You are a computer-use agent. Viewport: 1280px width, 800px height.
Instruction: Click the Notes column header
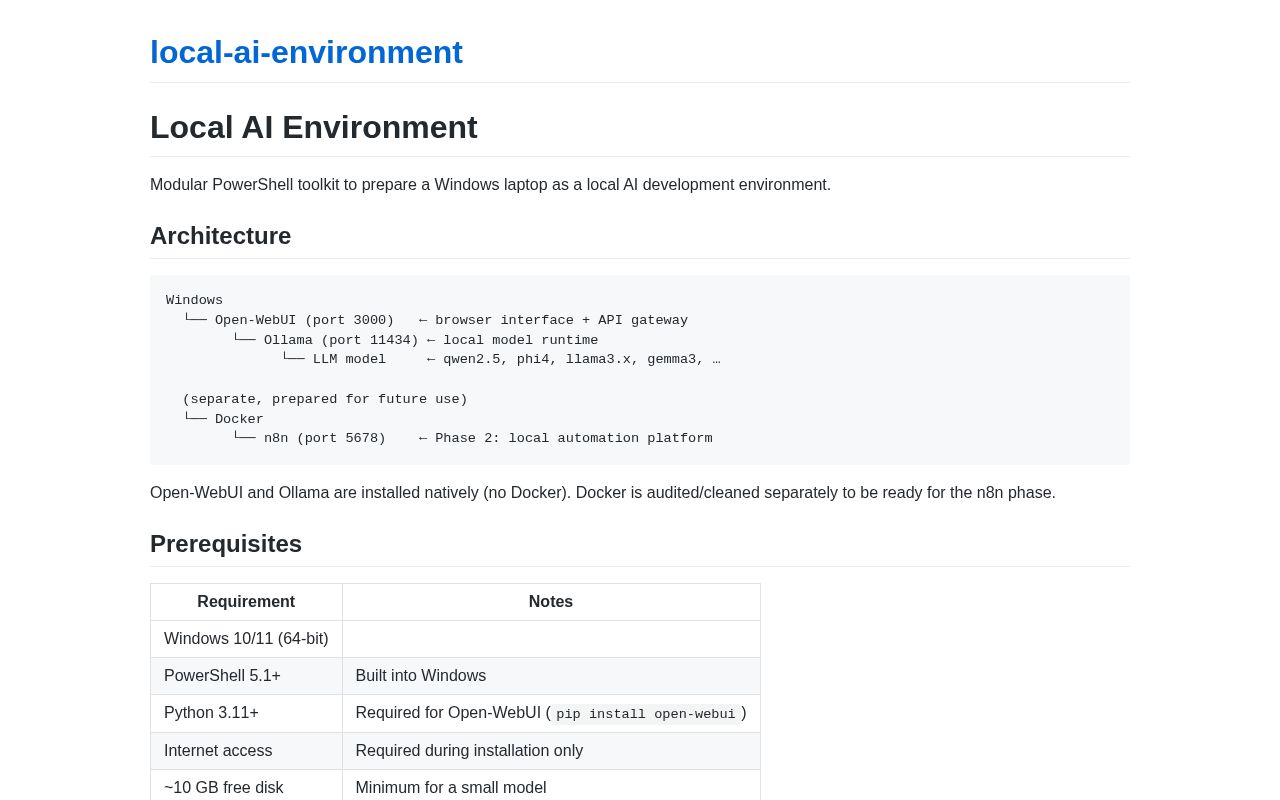click(x=551, y=602)
